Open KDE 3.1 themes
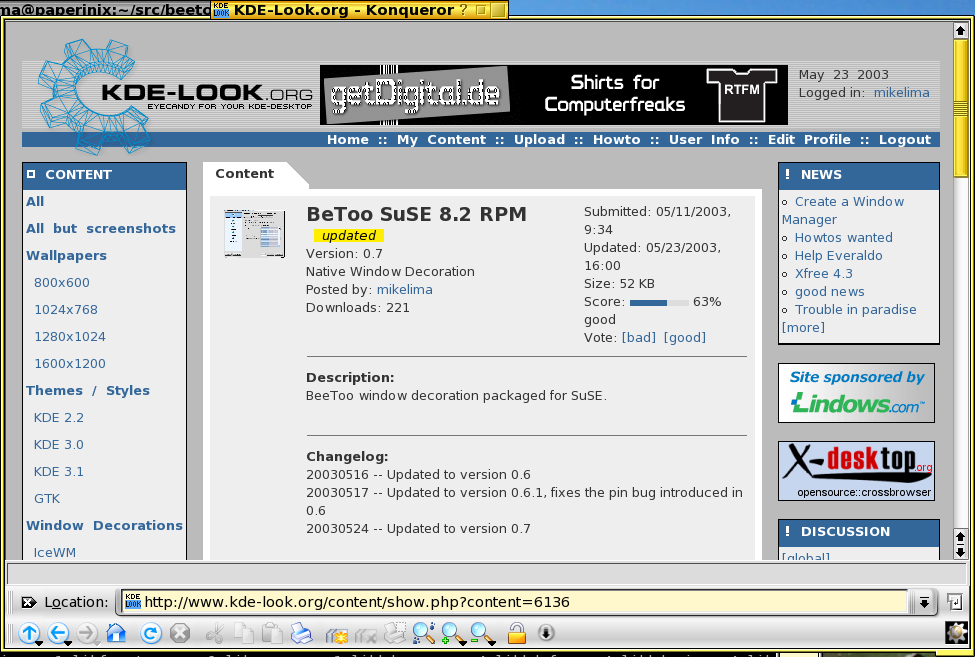The image size is (975, 657). tap(58, 472)
